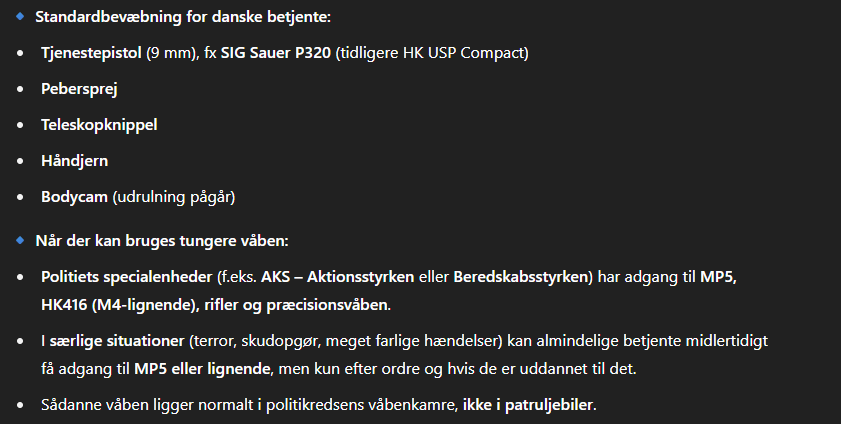Click the bullet point before "Sådanne våben"
The height and width of the screenshot is (424, 841).
tap(19, 404)
